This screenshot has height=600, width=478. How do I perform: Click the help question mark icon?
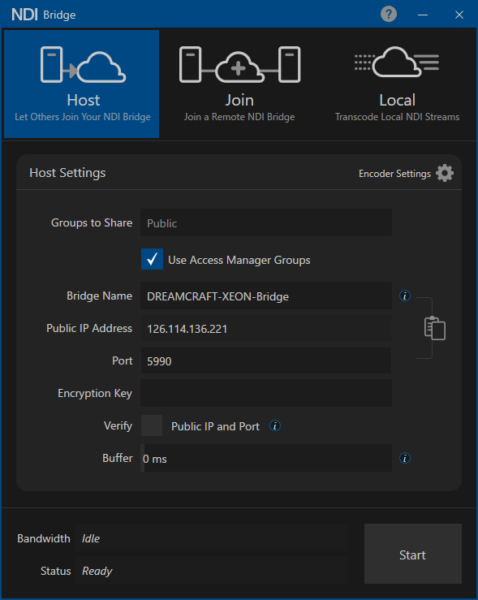[388, 15]
